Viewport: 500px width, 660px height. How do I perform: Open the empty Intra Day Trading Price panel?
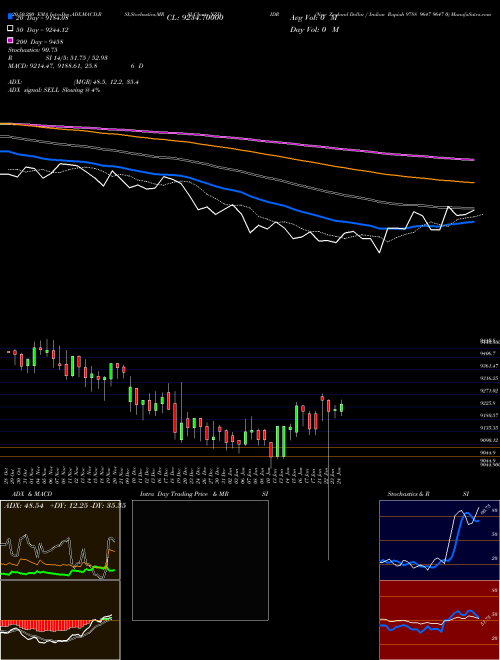[200, 560]
